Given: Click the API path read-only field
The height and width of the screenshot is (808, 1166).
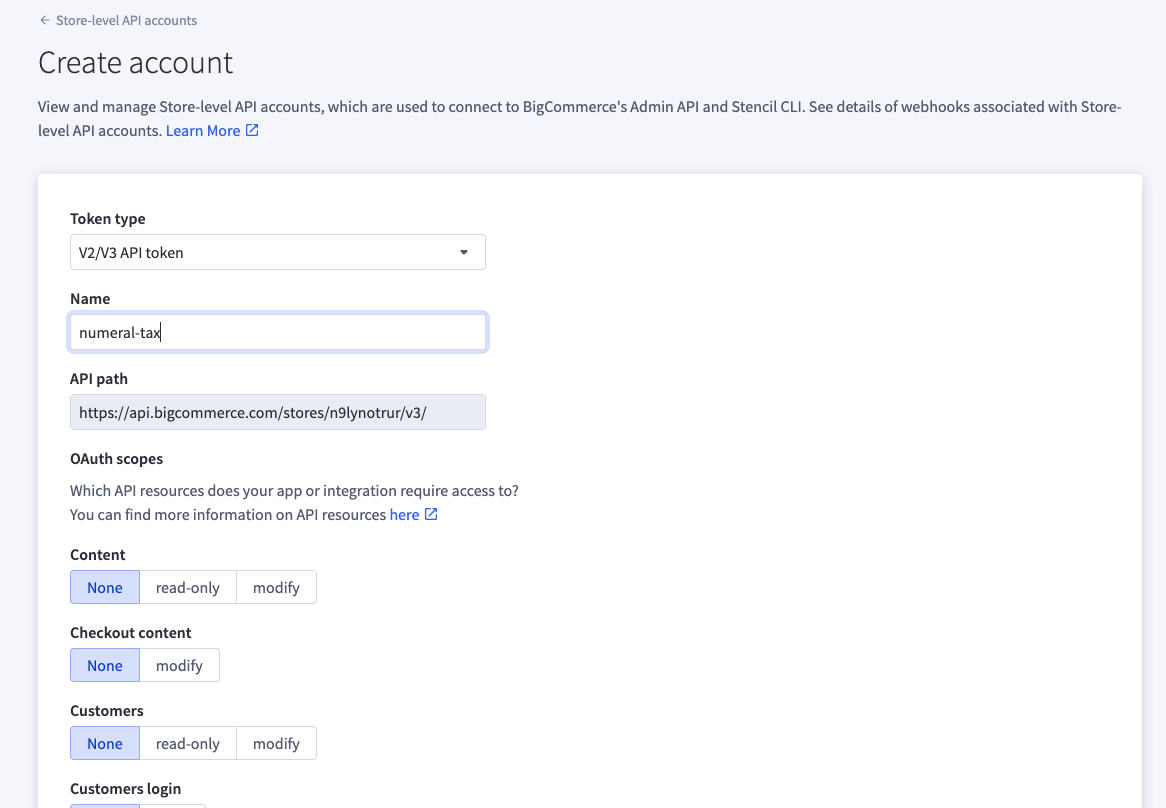Looking at the screenshot, I should click(277, 413).
